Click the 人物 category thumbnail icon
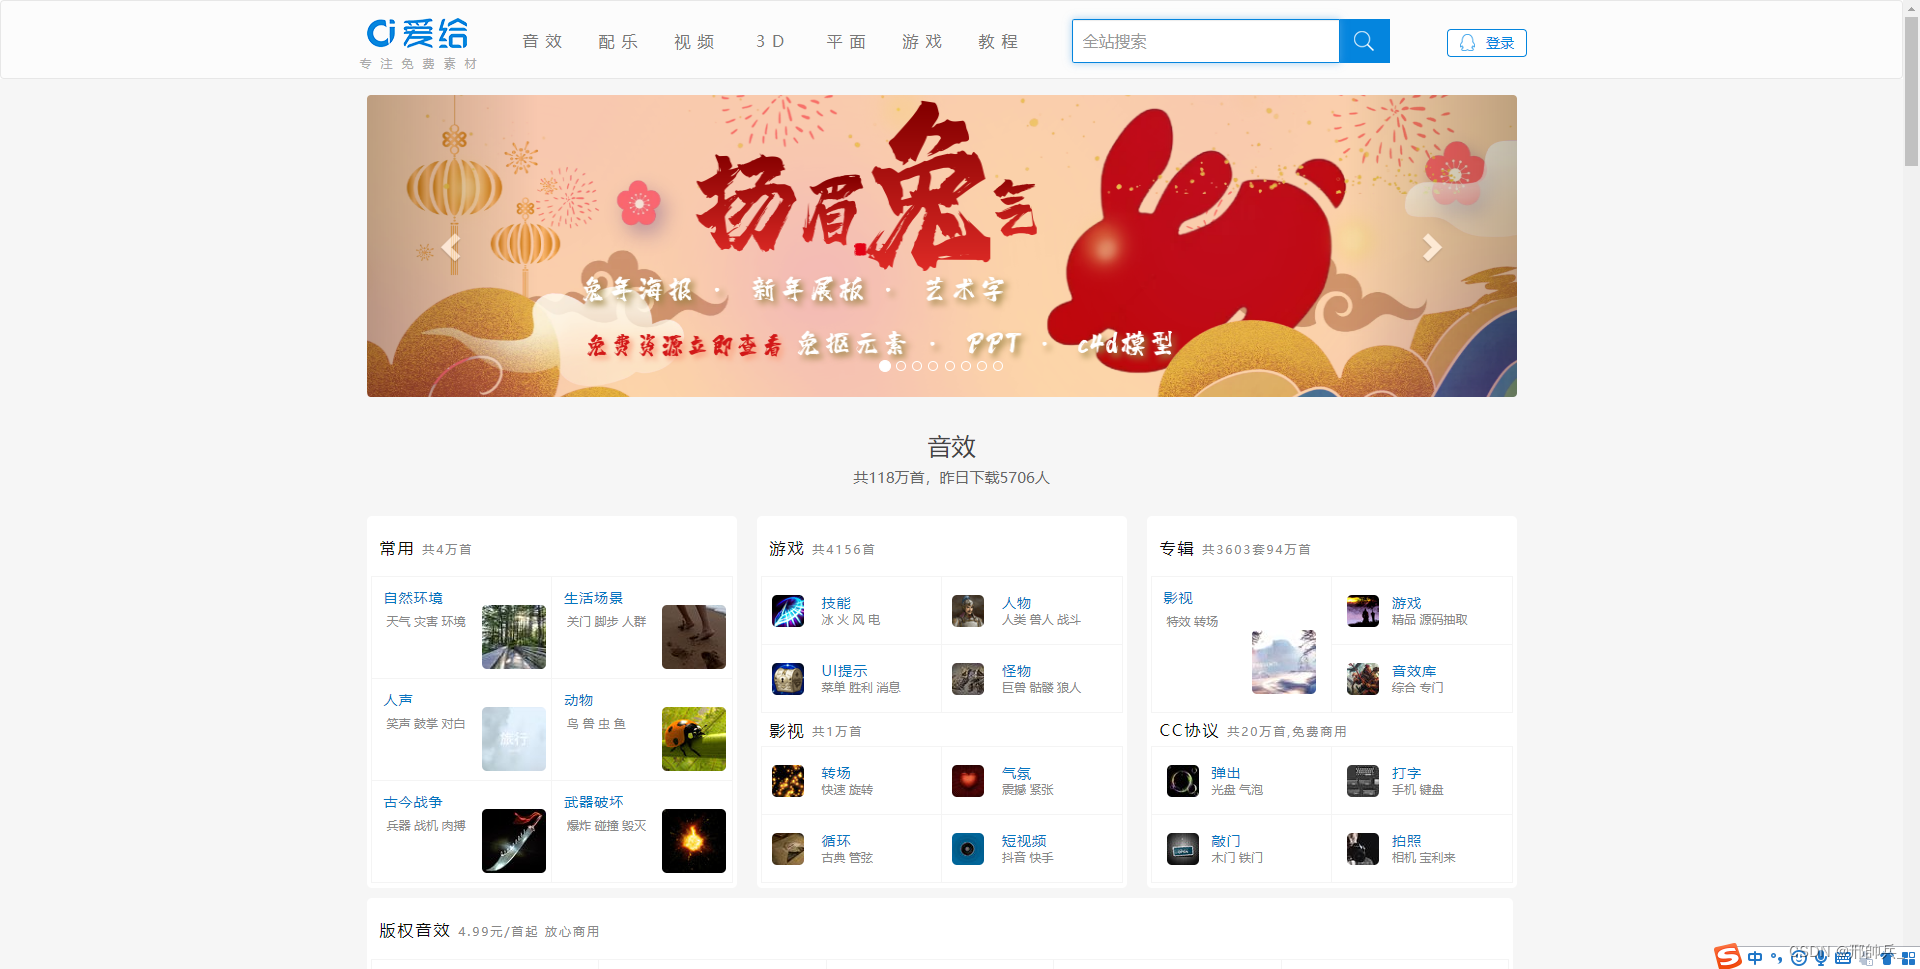Screen dimensions: 1920x969 pyautogui.click(x=968, y=611)
